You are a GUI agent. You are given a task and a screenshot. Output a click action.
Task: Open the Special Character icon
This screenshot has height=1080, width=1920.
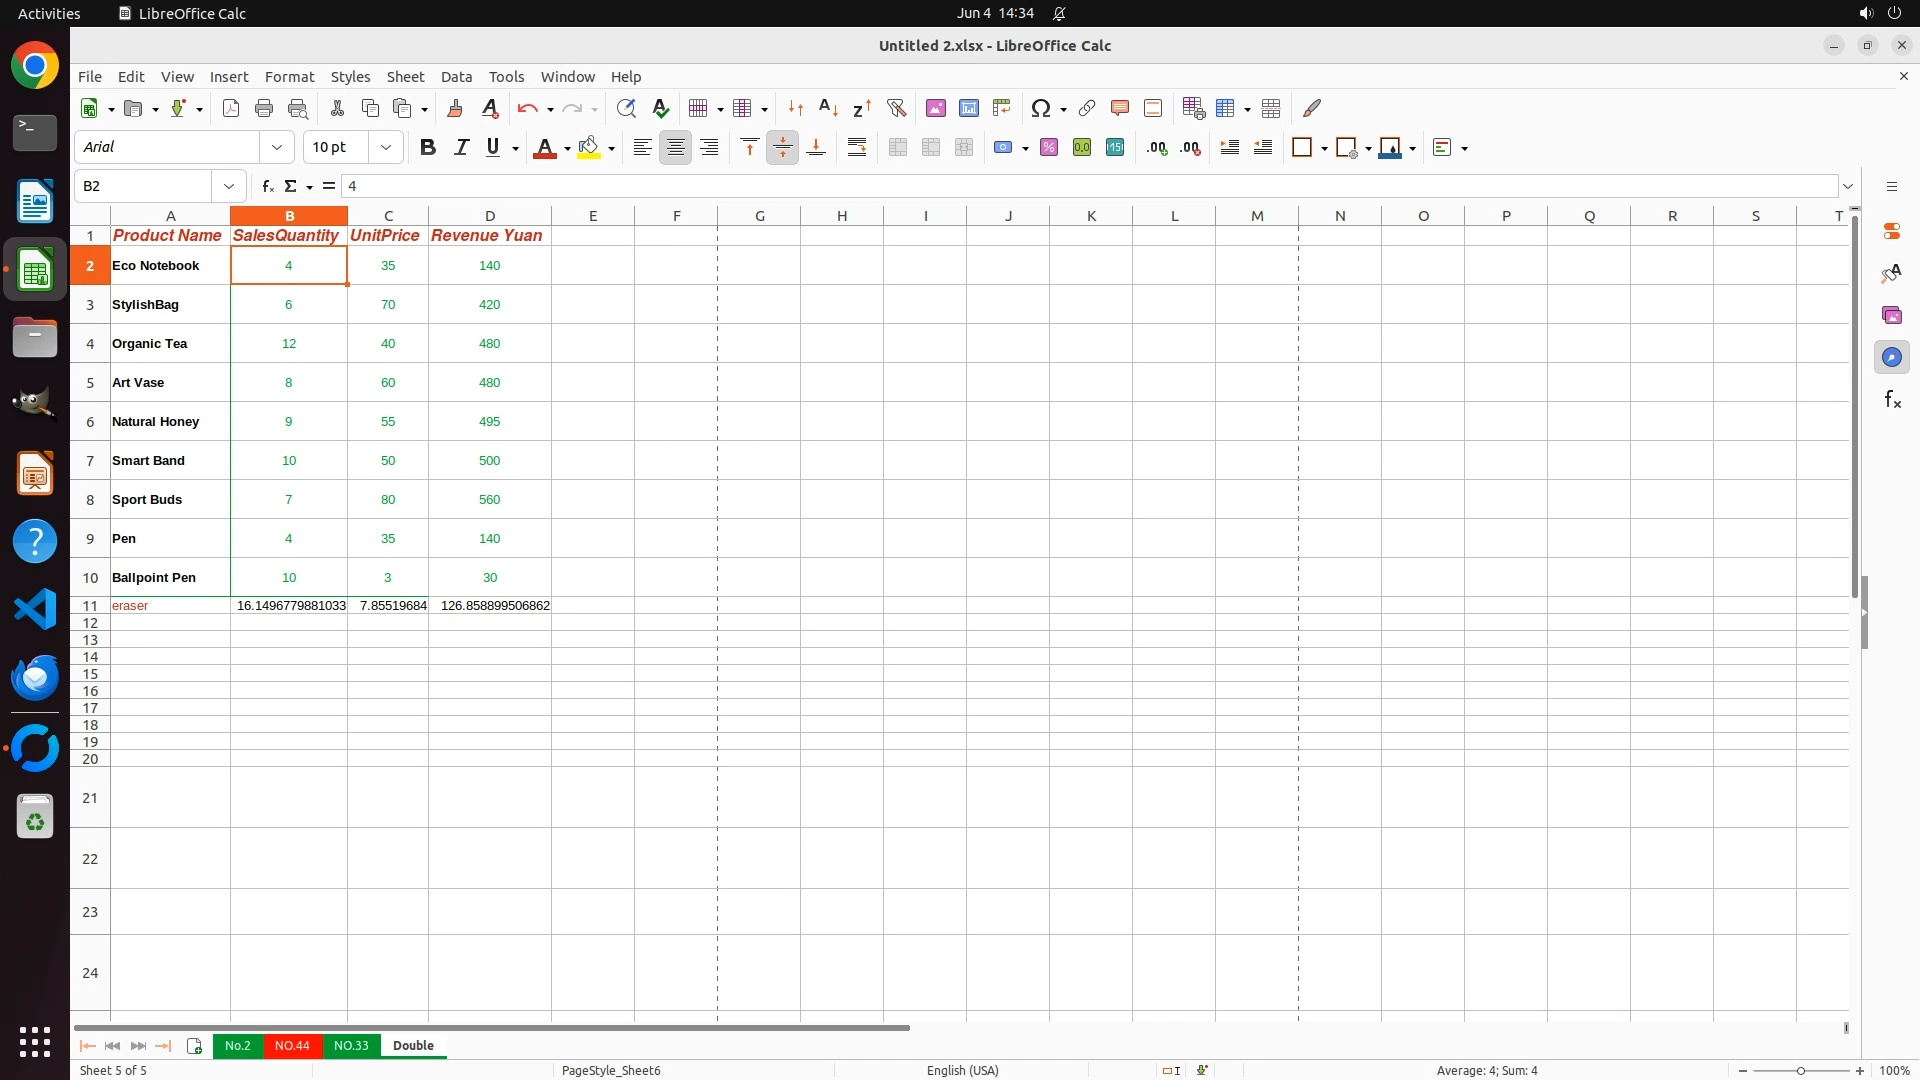click(1041, 108)
